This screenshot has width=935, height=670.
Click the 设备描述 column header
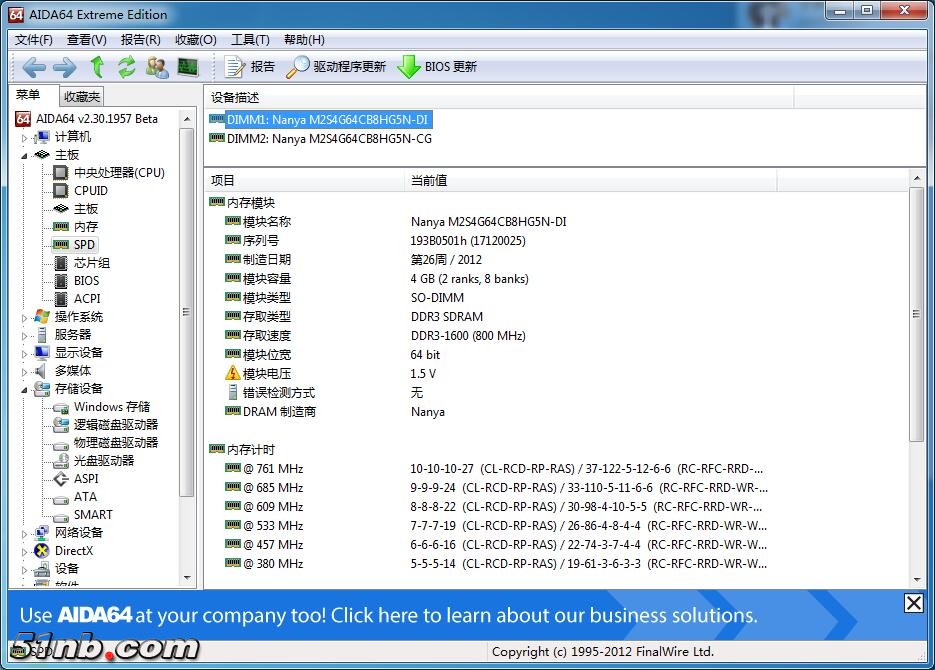(x=499, y=97)
